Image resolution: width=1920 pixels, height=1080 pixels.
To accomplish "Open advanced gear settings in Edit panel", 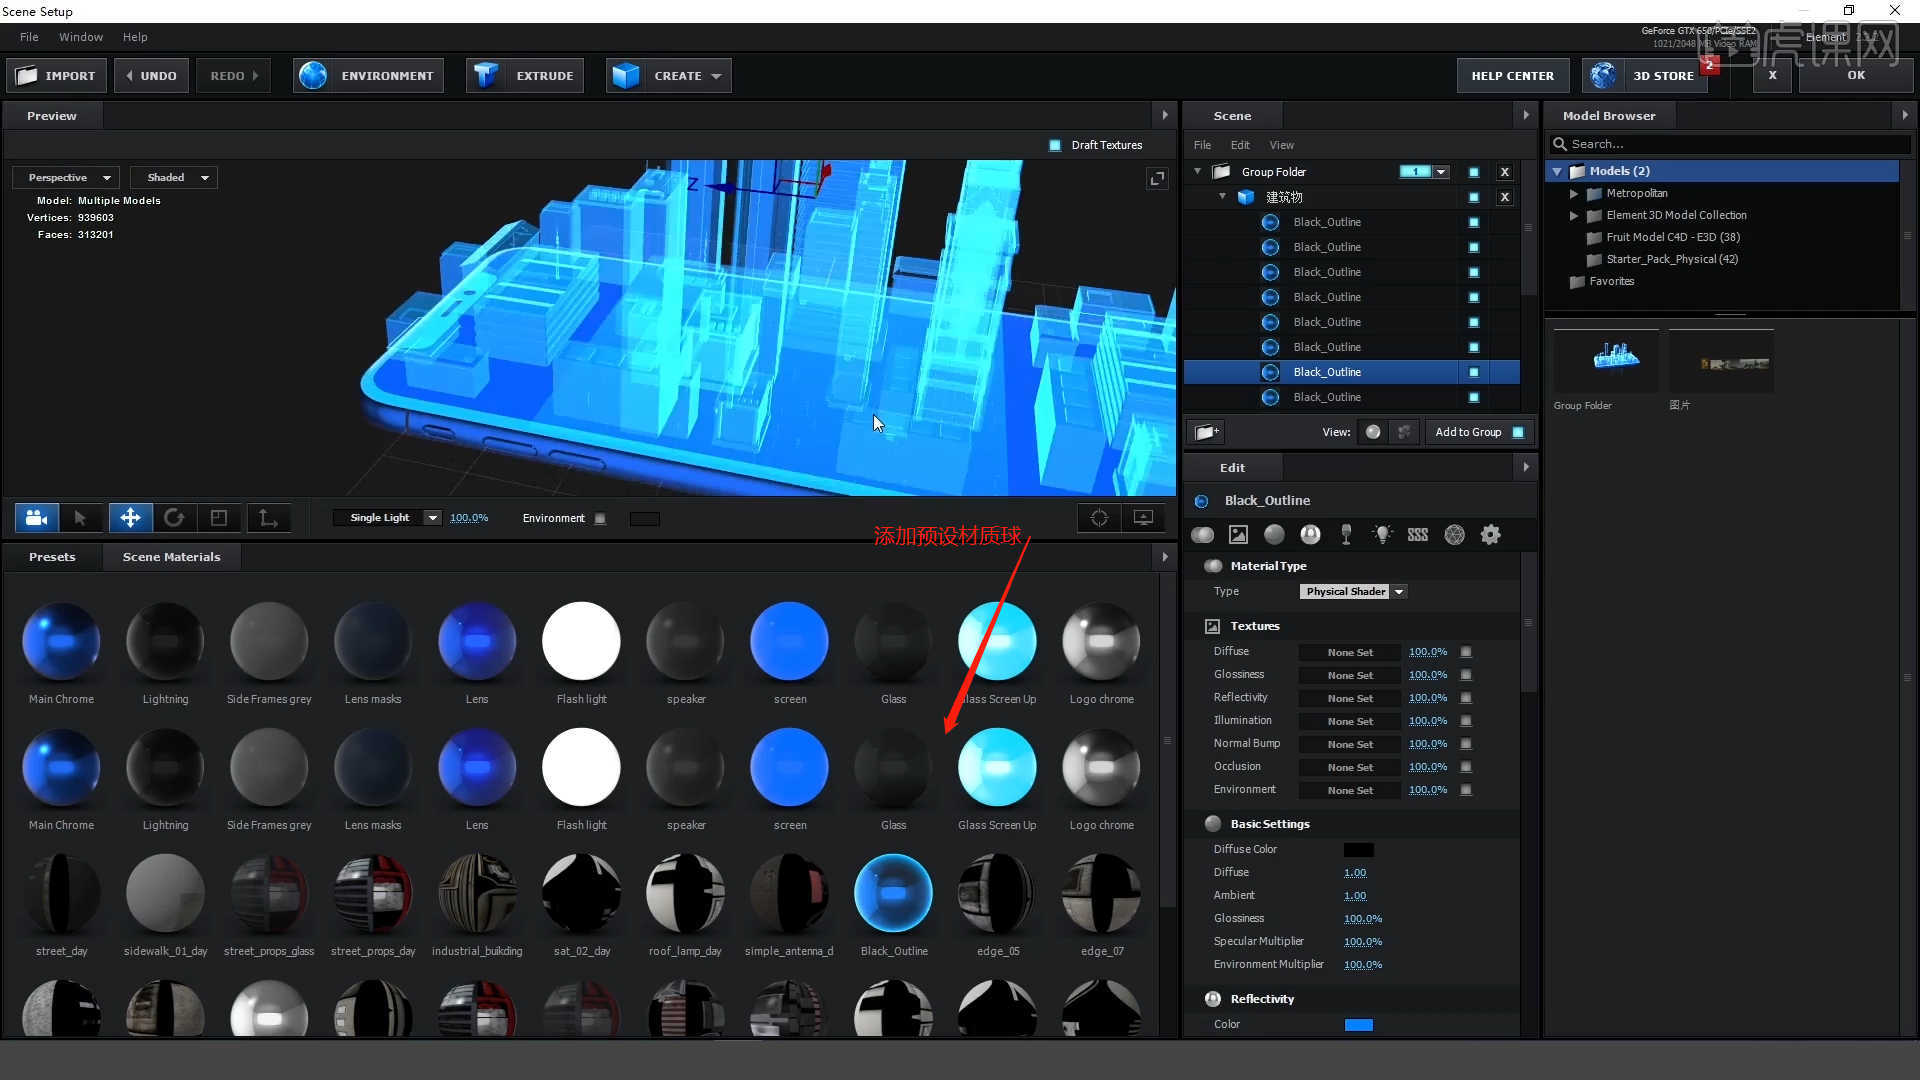I will click(1490, 535).
